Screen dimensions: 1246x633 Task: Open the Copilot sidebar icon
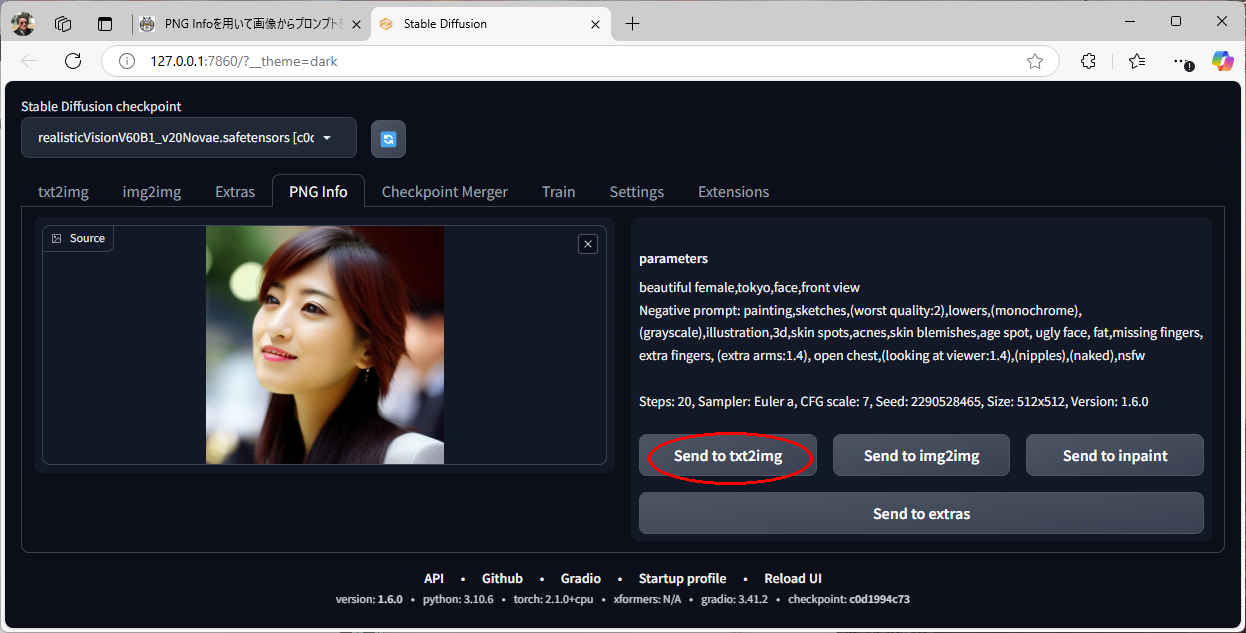click(x=1222, y=61)
